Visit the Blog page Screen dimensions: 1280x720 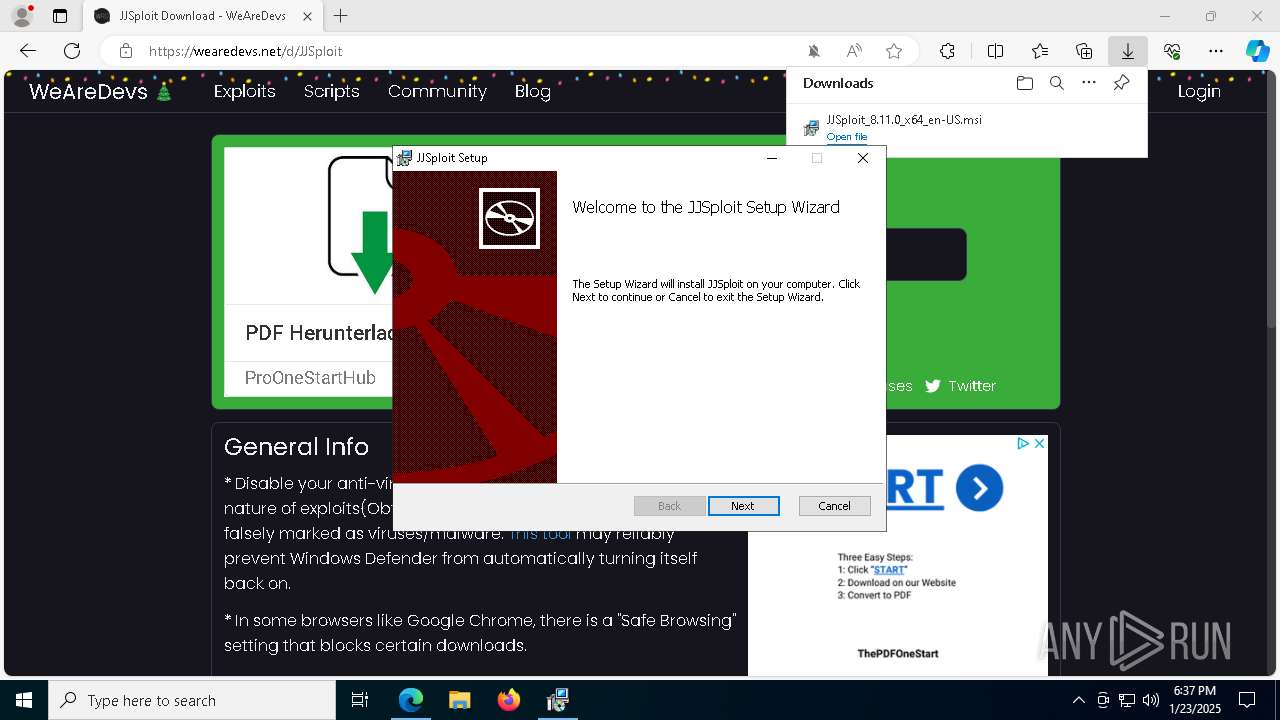click(x=532, y=91)
